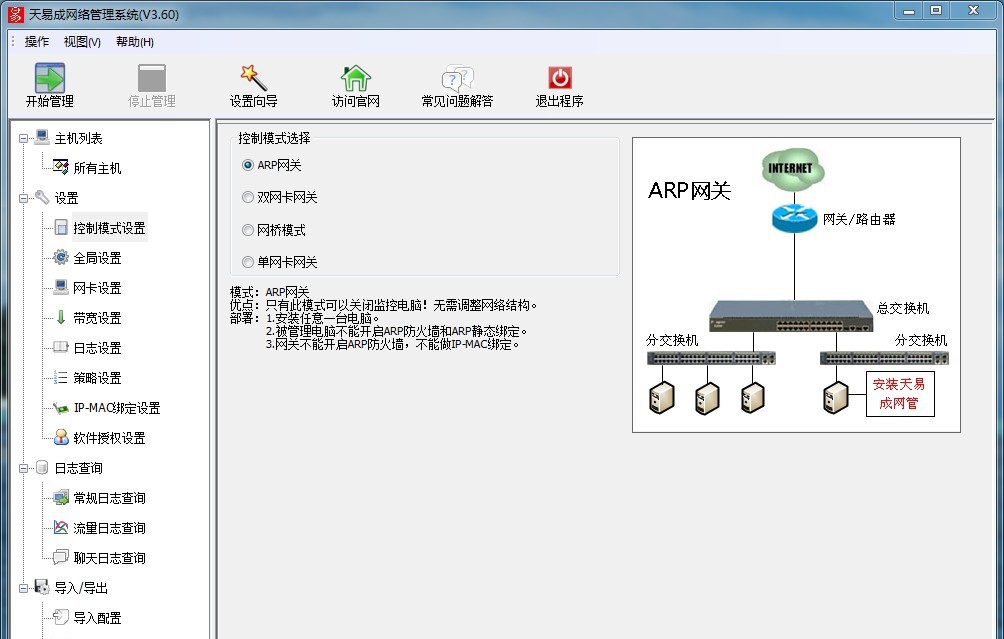Click the 访问官网 home icon
Screen dimensions: 1004x639
[x=357, y=83]
